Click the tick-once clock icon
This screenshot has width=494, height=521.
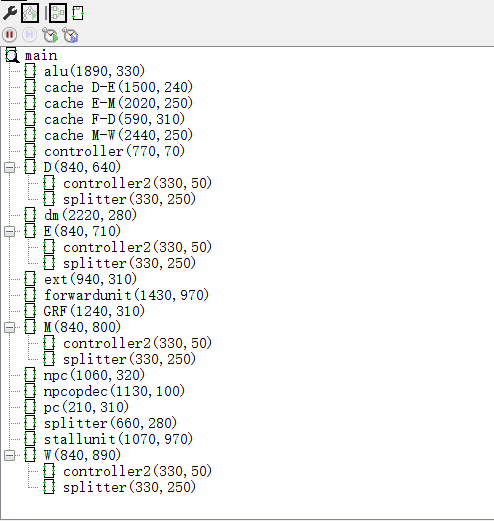coord(70,35)
